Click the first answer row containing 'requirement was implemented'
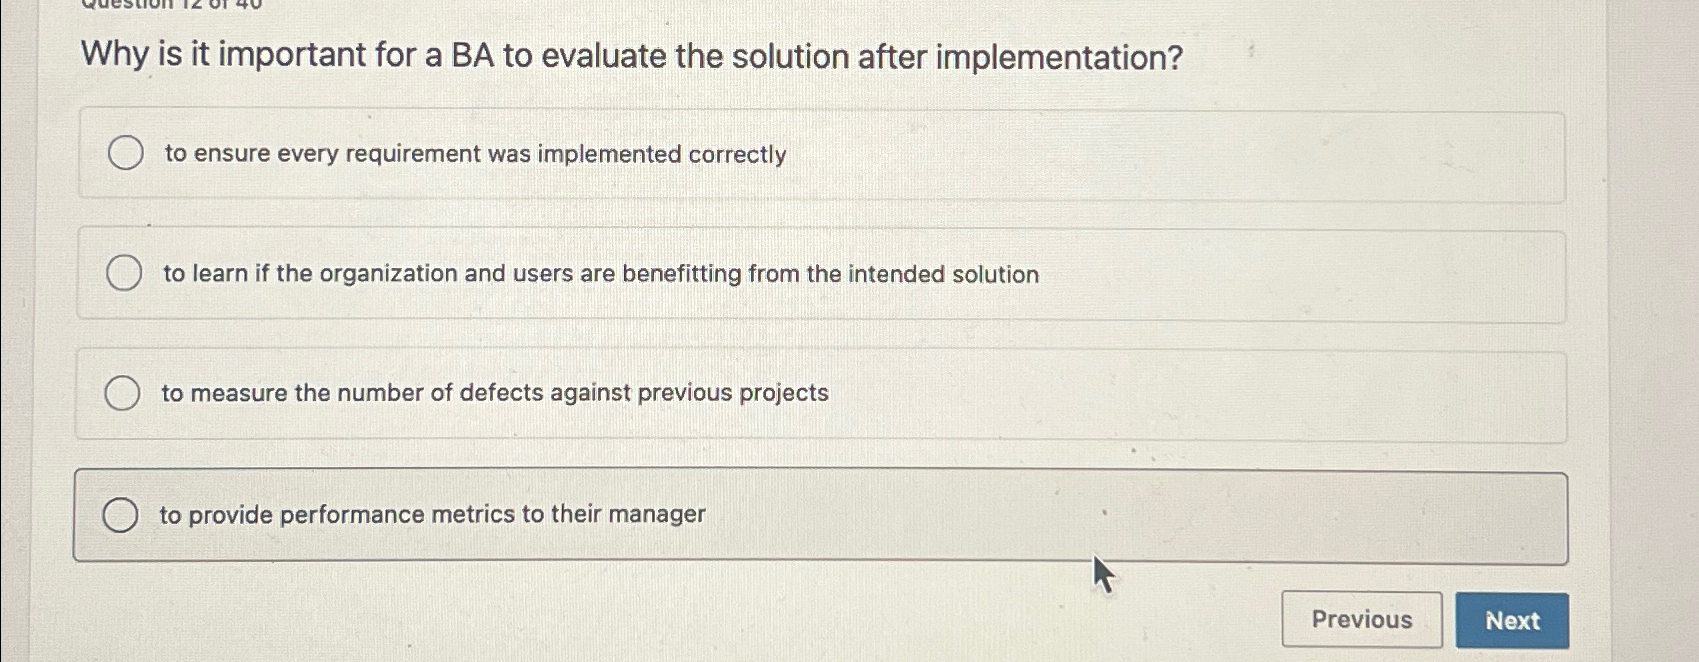1699x662 pixels. tap(820, 155)
